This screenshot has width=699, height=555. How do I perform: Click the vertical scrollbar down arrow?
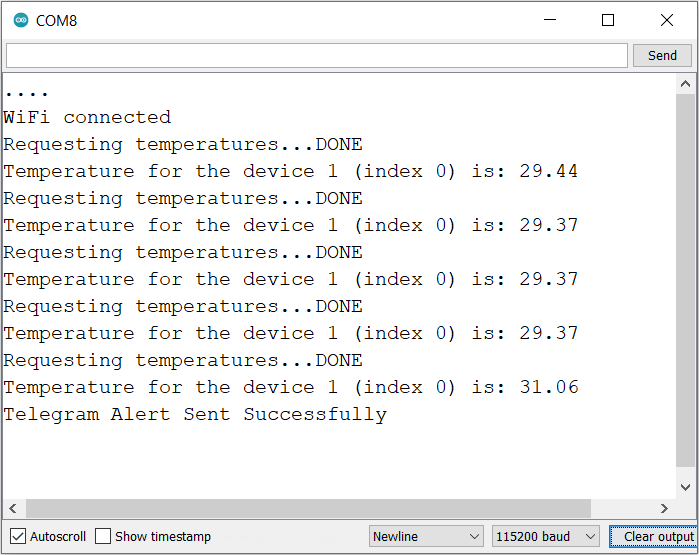pos(685,487)
